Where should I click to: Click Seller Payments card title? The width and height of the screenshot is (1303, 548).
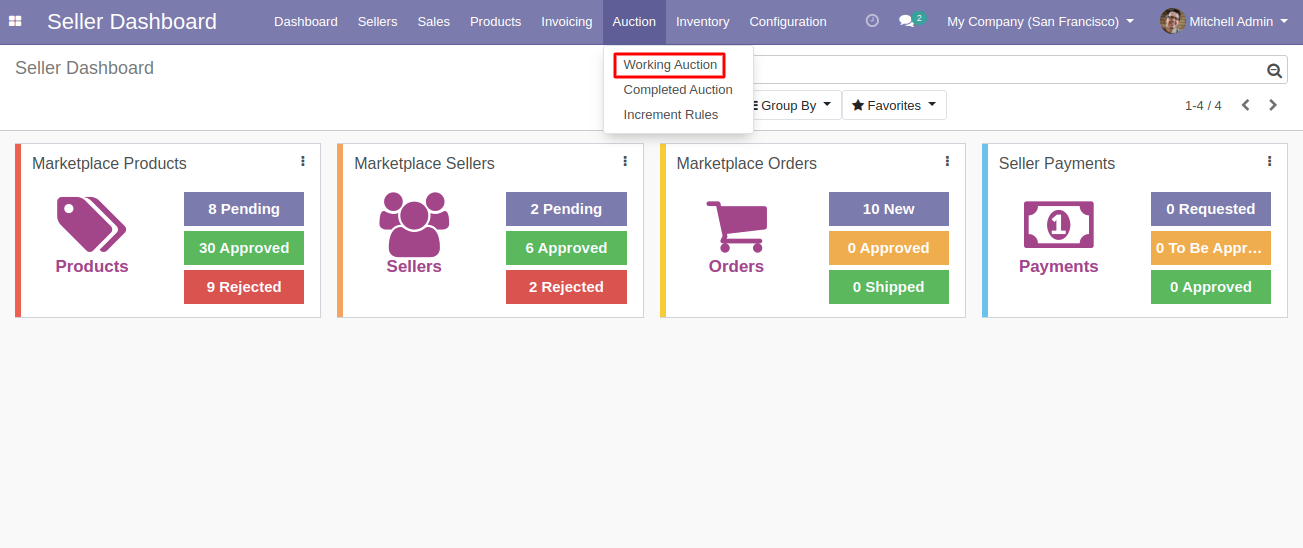pyautogui.click(x=1057, y=163)
